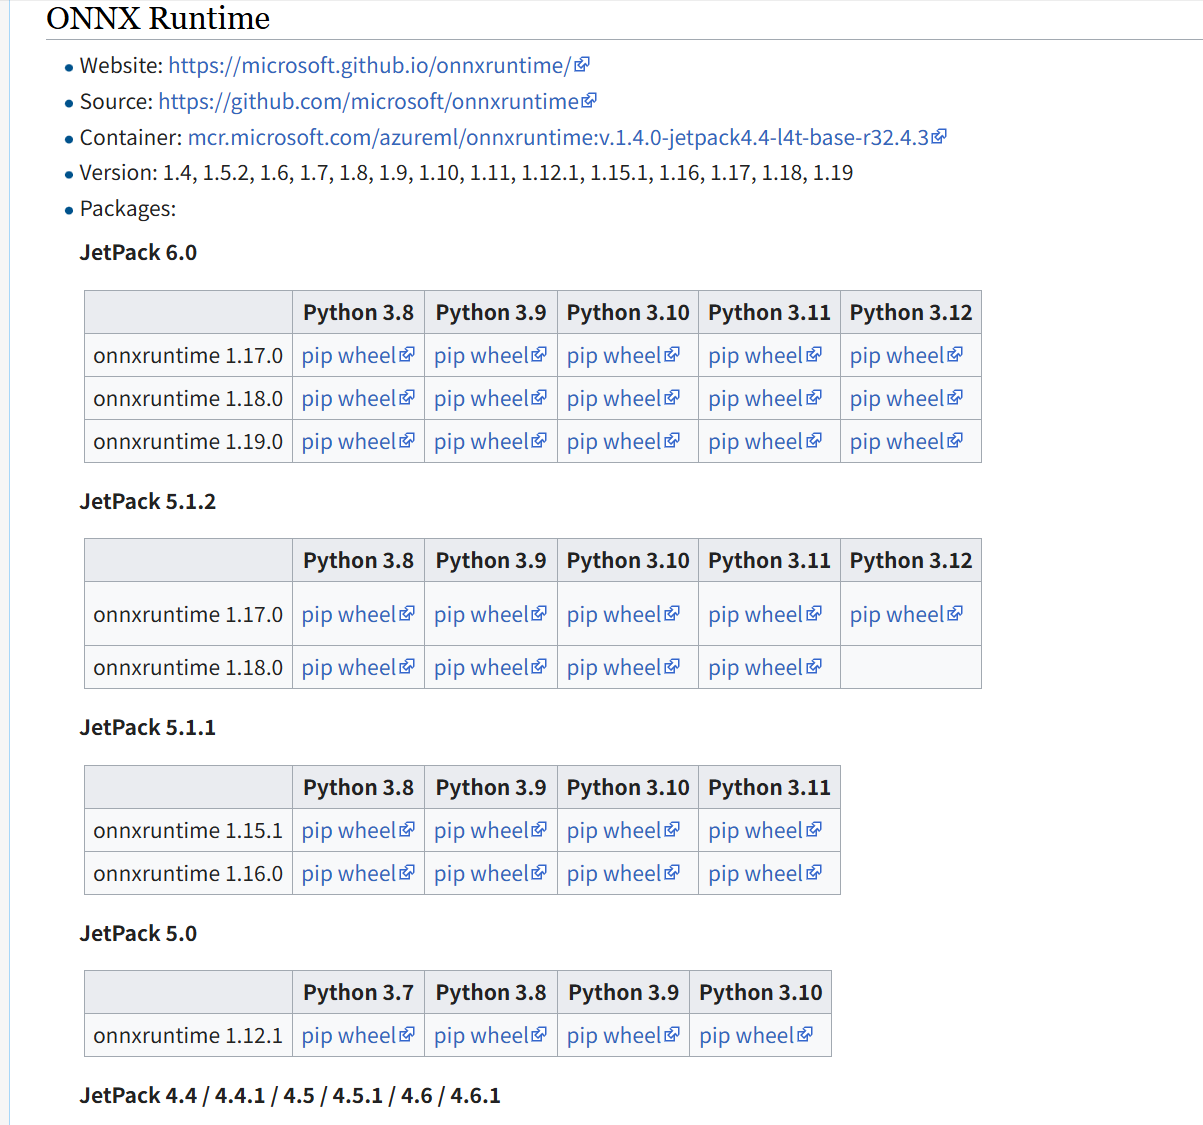Click onnxruntime 1.12.1 row label in JetPack 5.0
Screen dimensions: 1203x1125
[x=188, y=1036]
